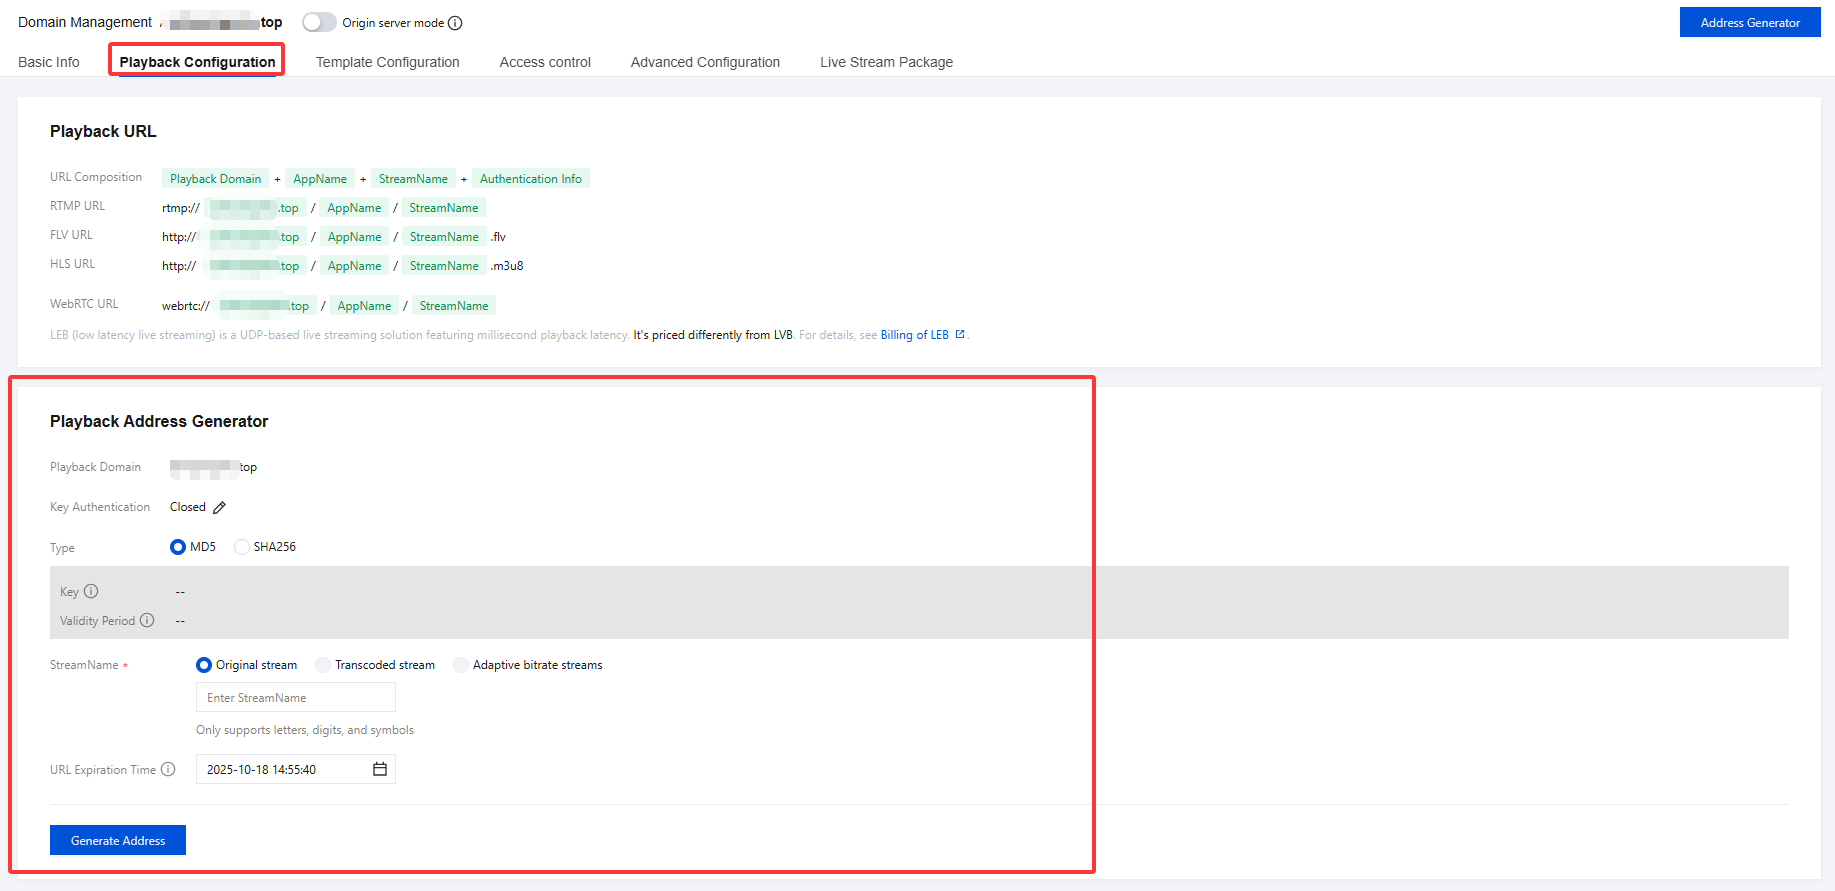The image size is (1835, 891).
Task: Open the Access control tab
Action: [x=545, y=62]
